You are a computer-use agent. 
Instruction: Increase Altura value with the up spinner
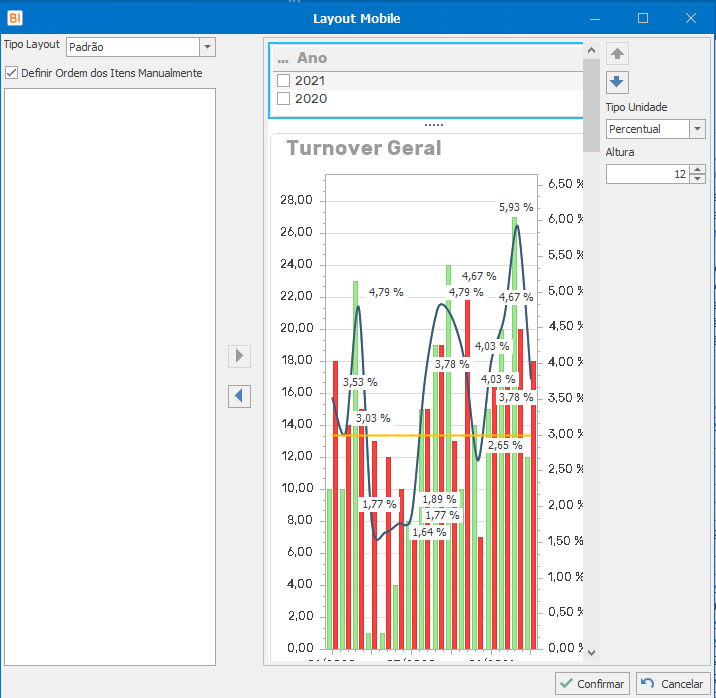[x=697, y=169]
